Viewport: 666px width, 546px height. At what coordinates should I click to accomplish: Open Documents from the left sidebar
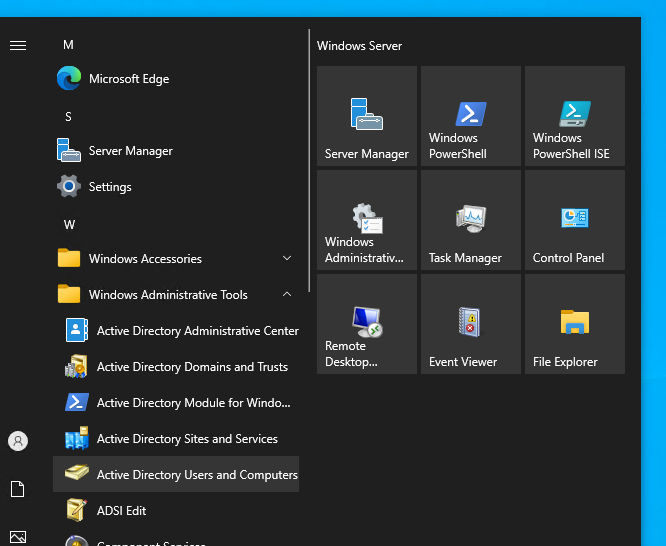point(17,489)
